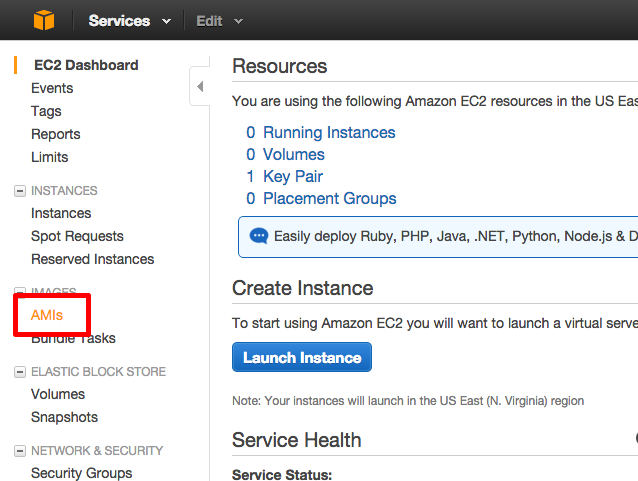Viewport: 638px width, 481px height.
Task: Click the INSTANCES section label
Action: (64, 190)
